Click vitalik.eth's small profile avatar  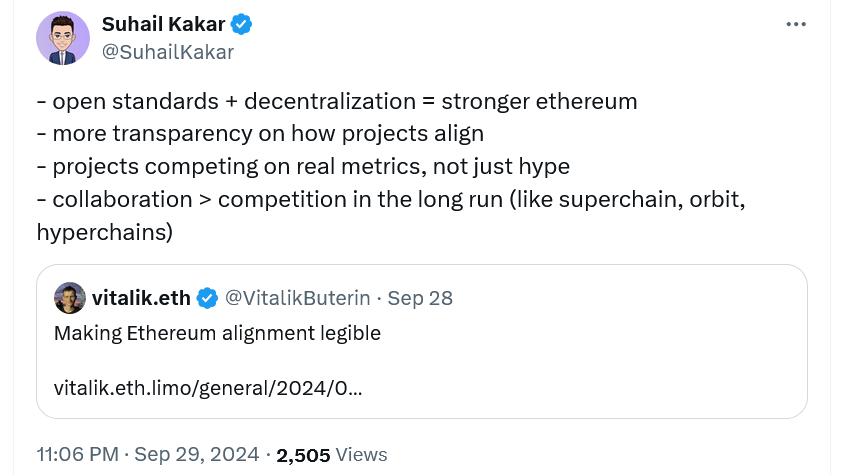click(x=70, y=297)
